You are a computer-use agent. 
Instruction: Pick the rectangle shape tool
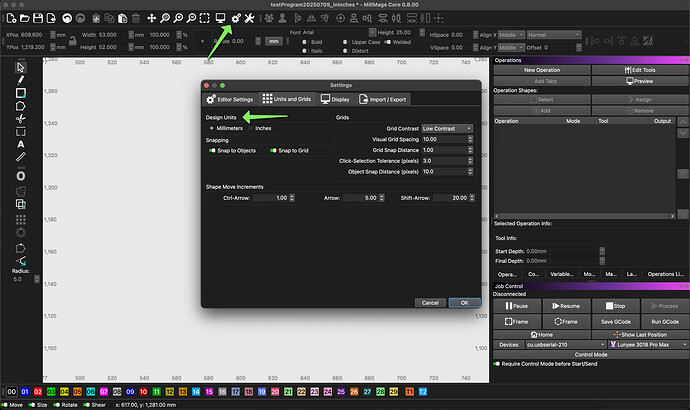21,92
